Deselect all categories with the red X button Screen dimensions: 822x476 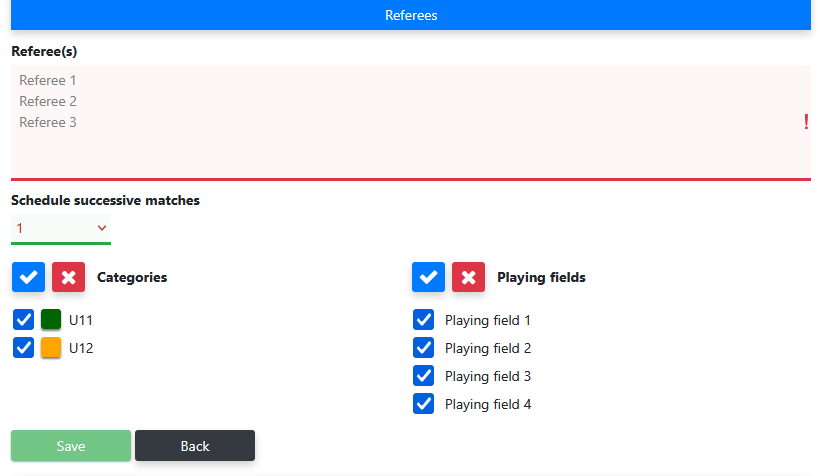[x=68, y=277]
